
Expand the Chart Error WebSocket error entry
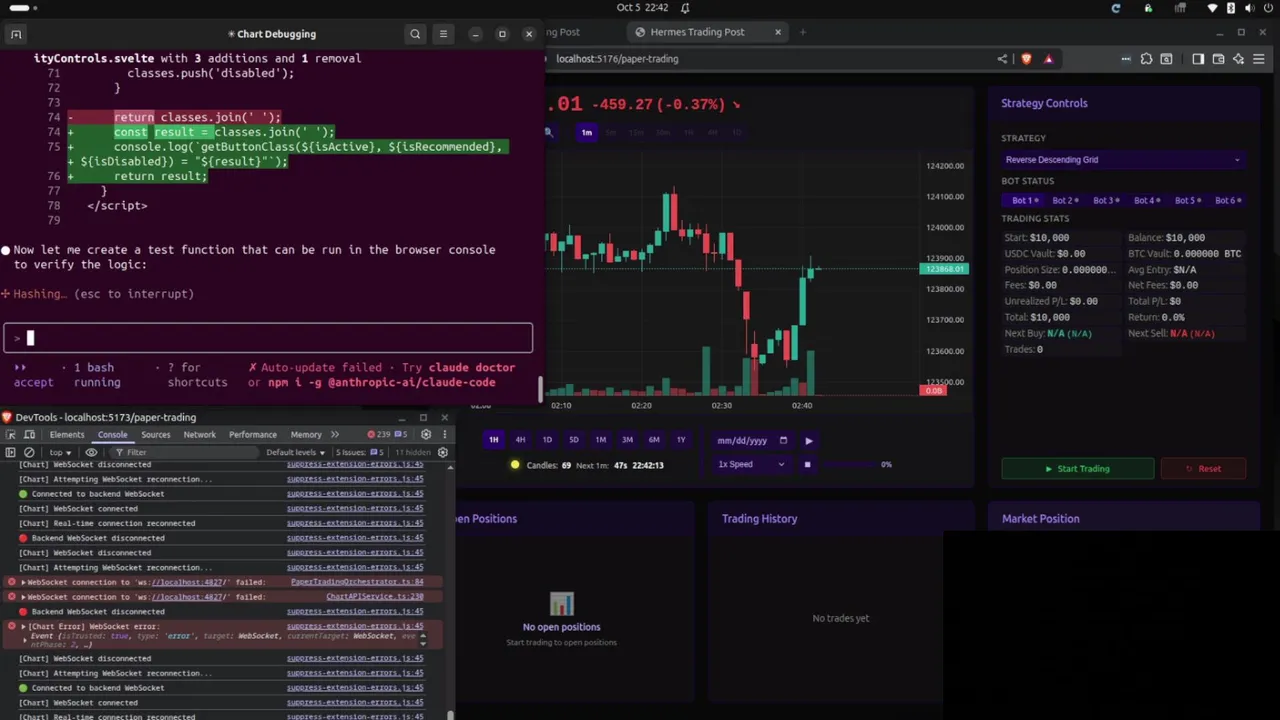point(24,626)
